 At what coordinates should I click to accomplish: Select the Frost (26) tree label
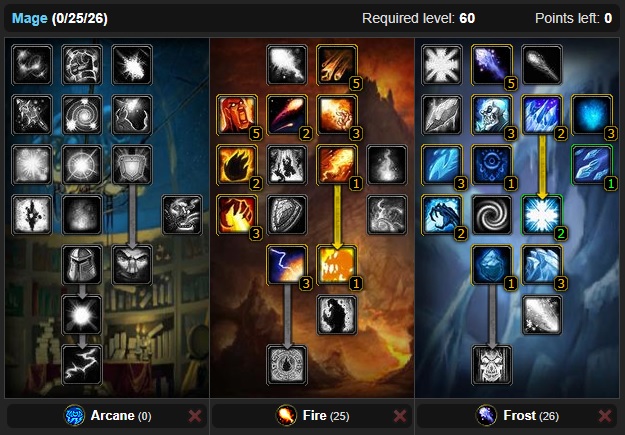[531, 415]
